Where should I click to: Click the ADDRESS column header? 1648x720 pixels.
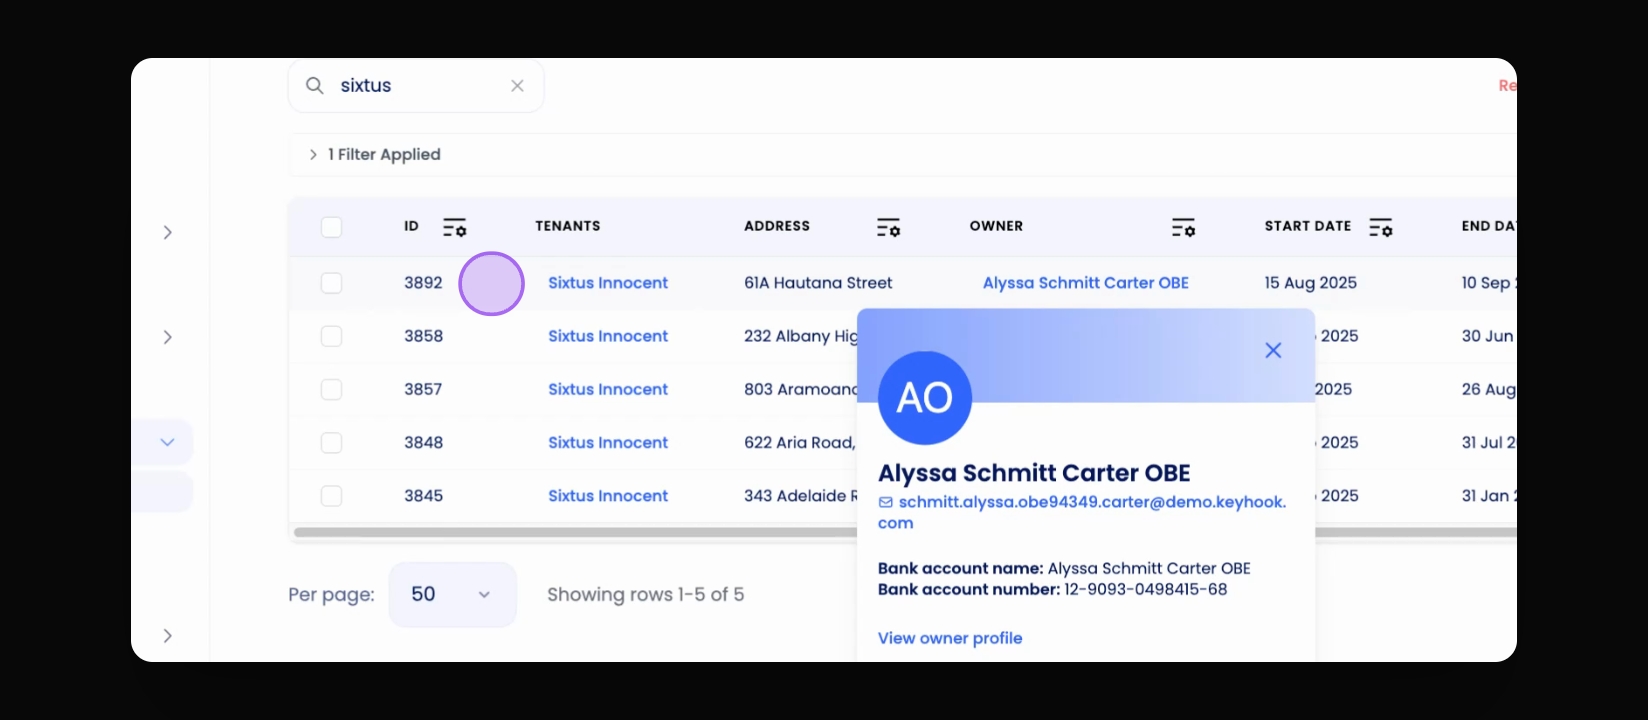777,226
